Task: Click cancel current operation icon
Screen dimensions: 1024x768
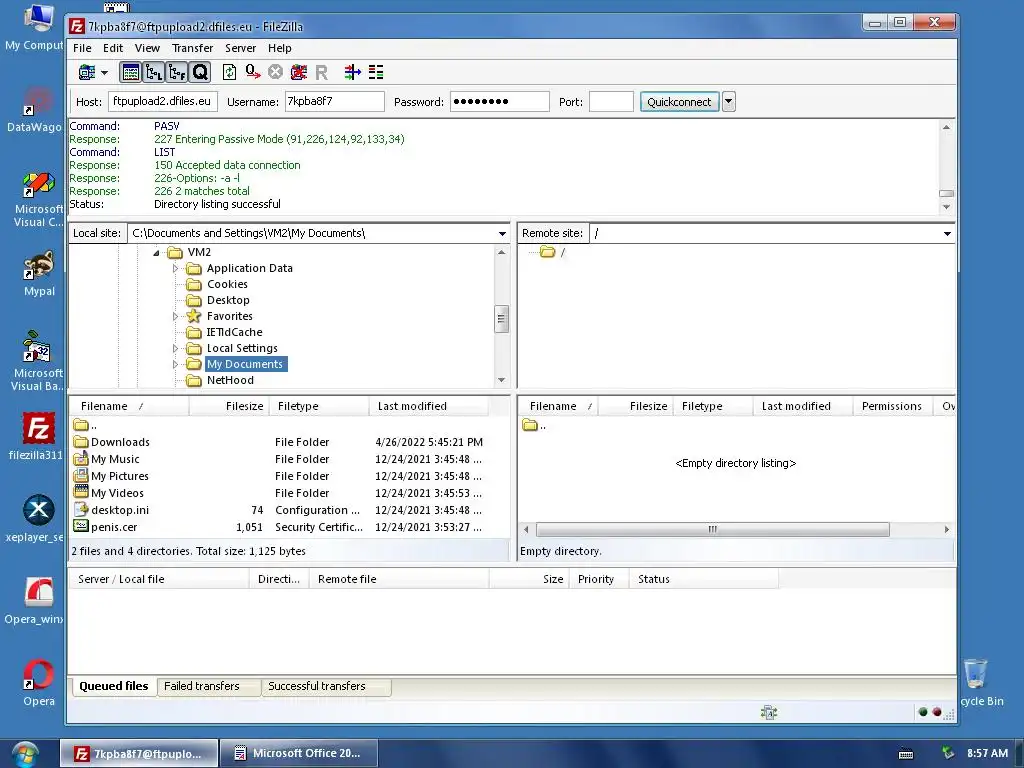Action: click(276, 72)
